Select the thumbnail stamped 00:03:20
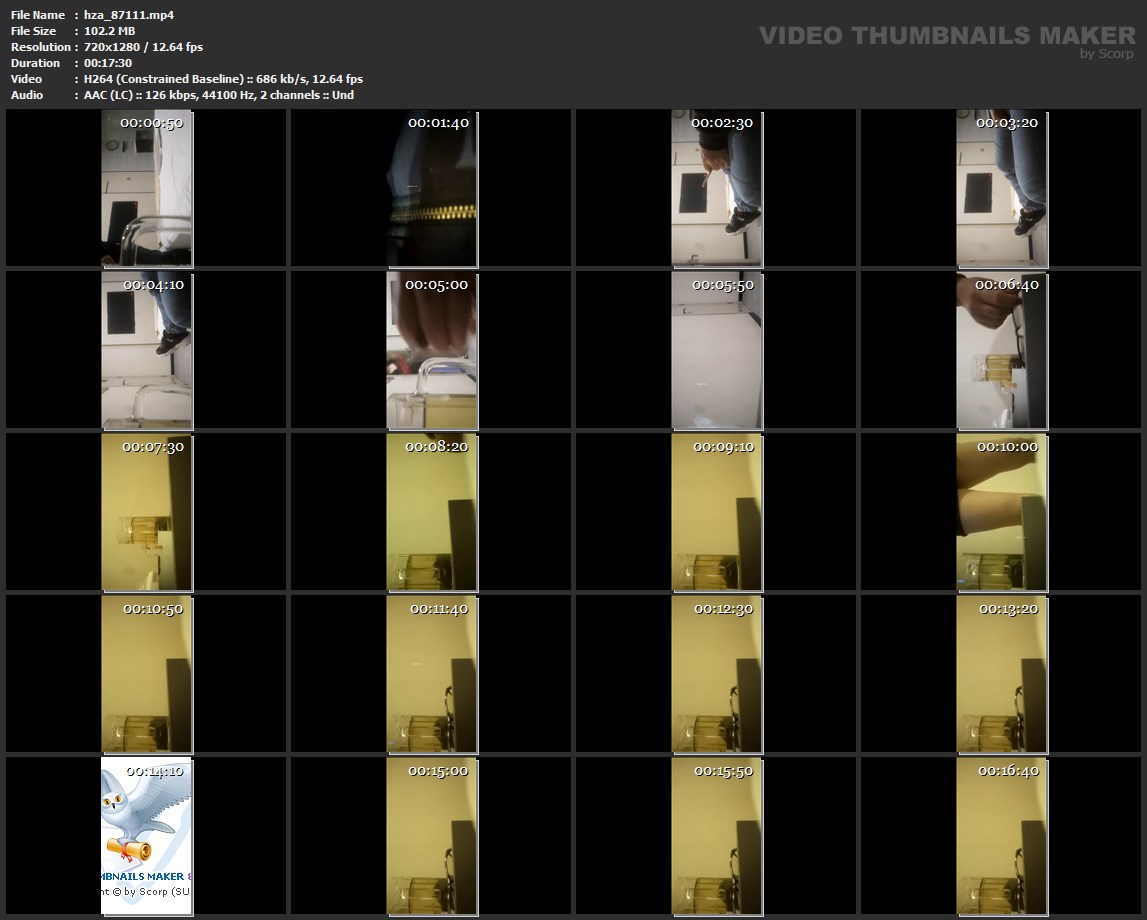The height and width of the screenshot is (920, 1147). tap(1002, 188)
